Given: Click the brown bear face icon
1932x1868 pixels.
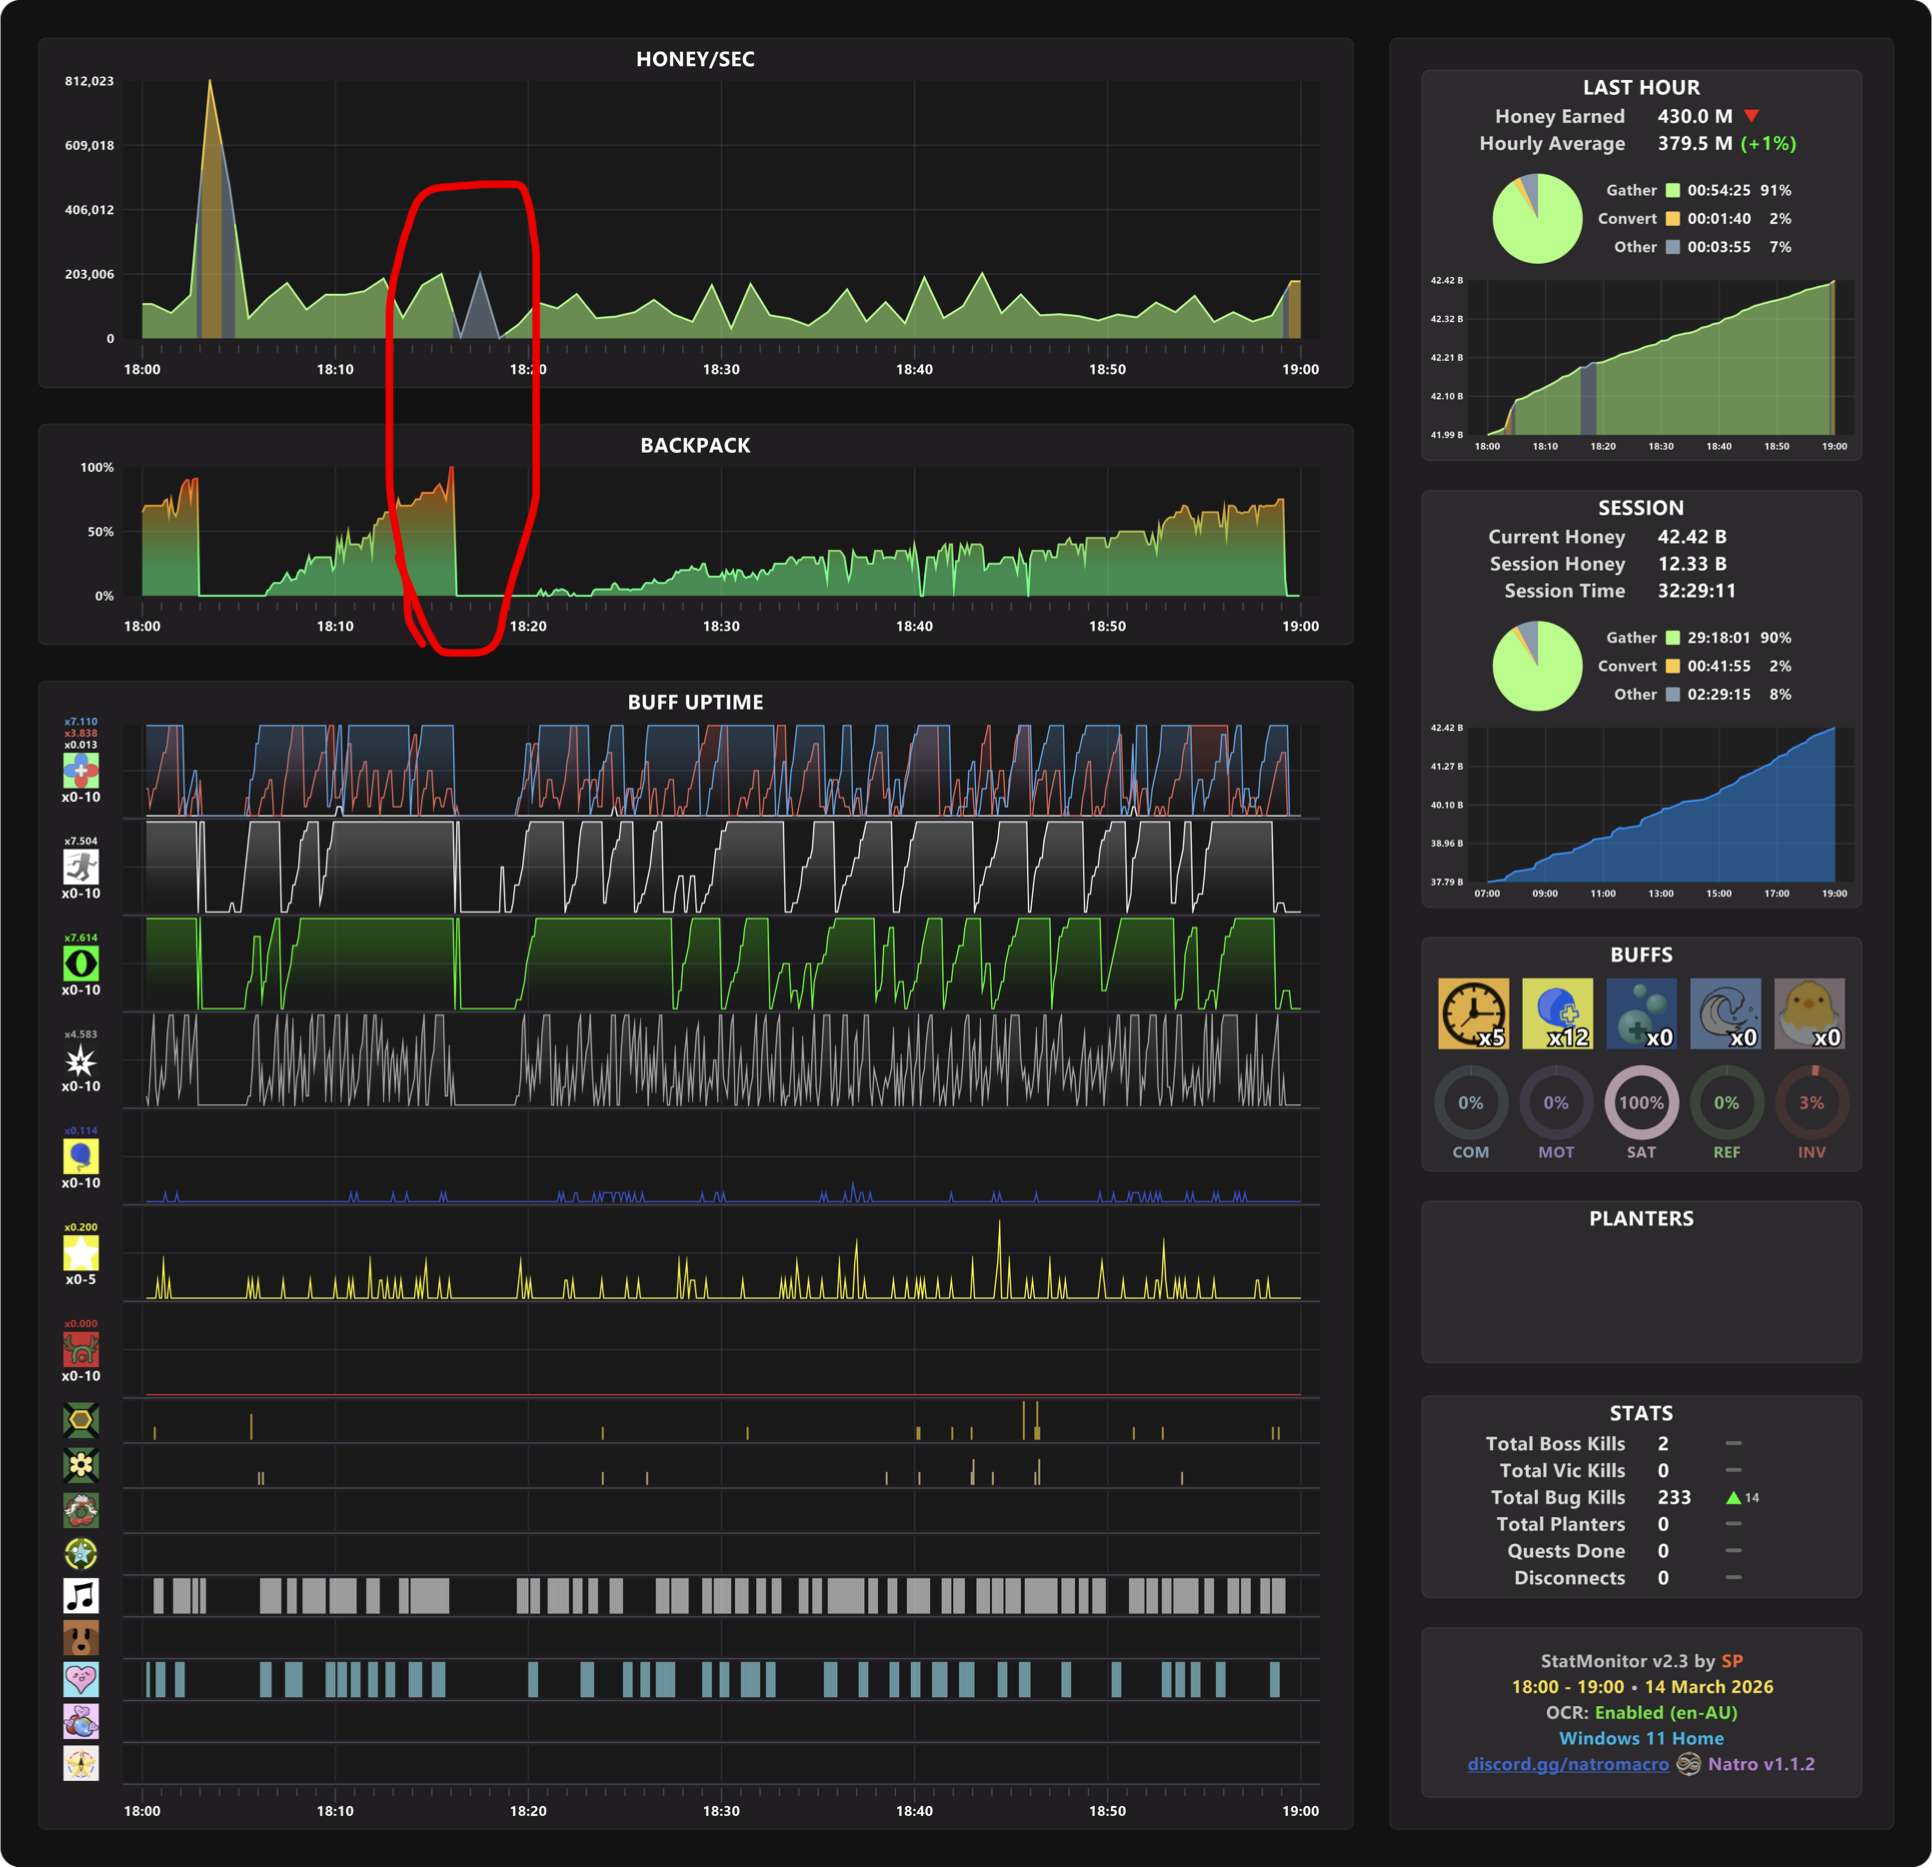Looking at the screenshot, I should [x=81, y=1638].
